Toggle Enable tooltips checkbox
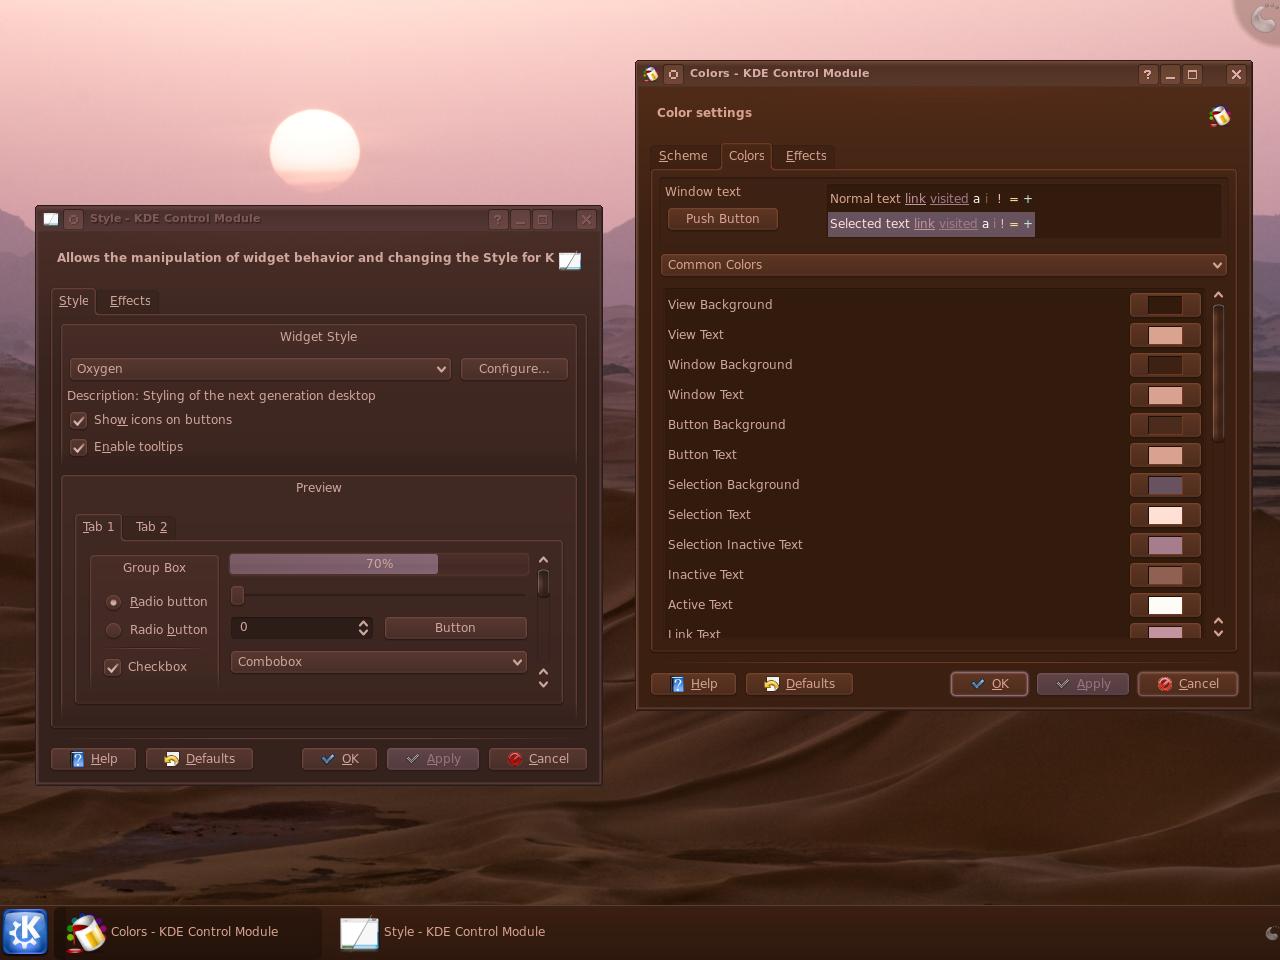This screenshot has height=960, width=1280. click(x=78, y=447)
